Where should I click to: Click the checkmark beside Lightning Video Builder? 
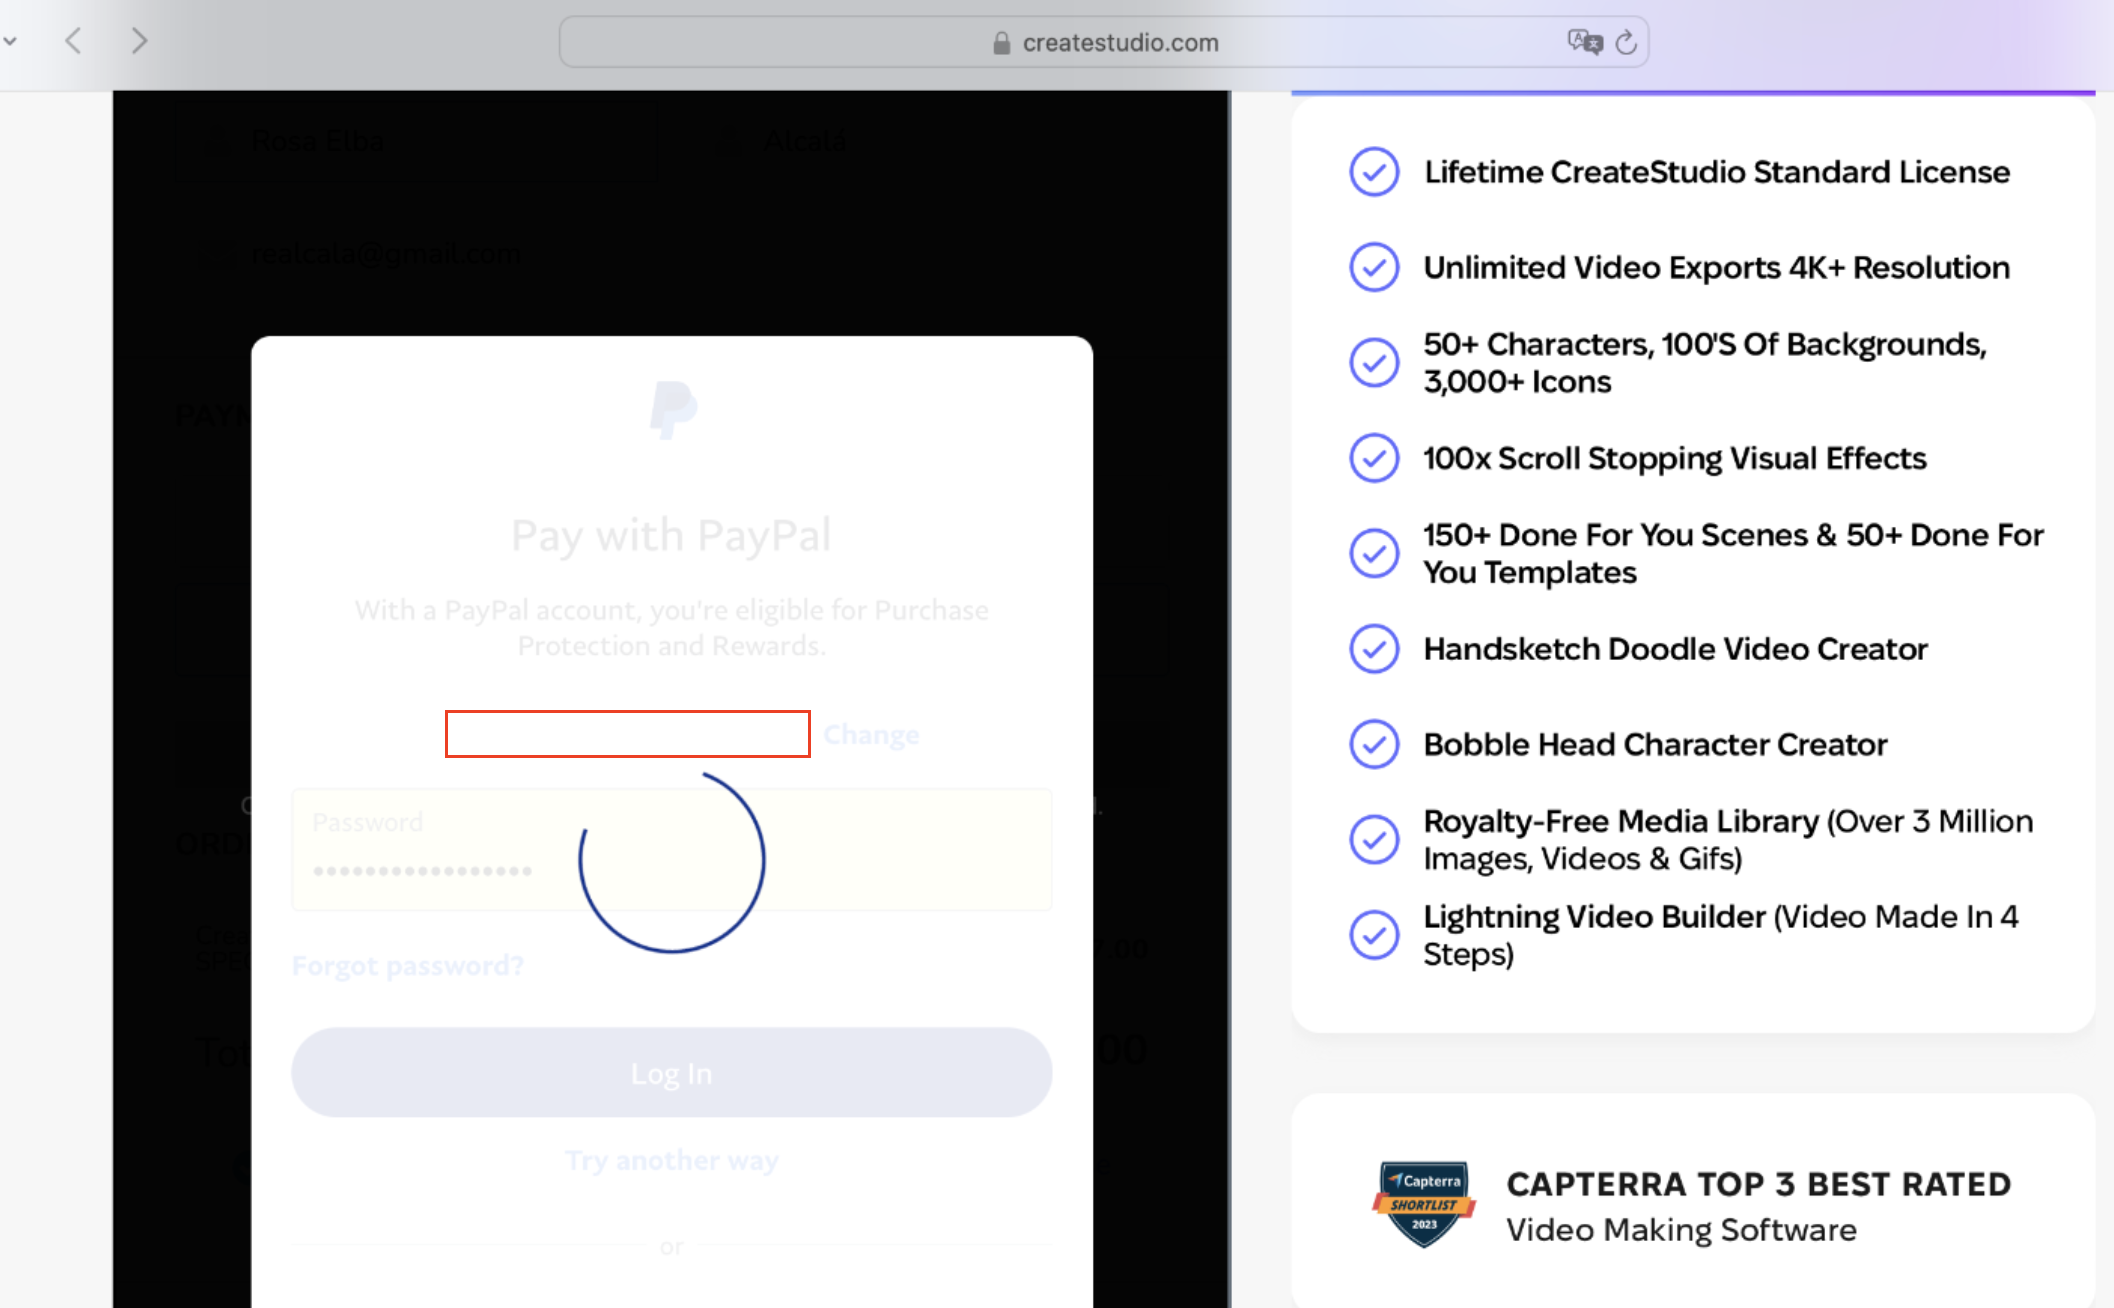[1374, 935]
